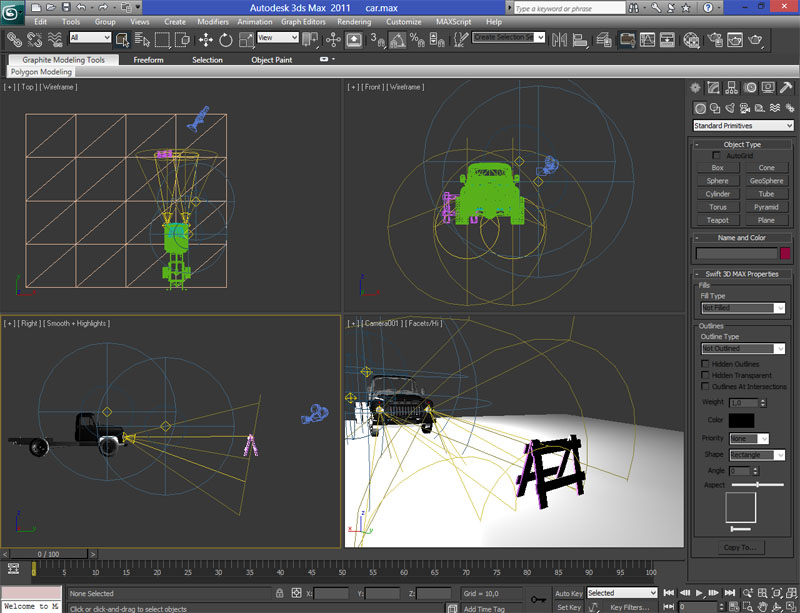Image resolution: width=800 pixels, height=613 pixels.
Task: Expand the Fill Type dropdown
Action: pyautogui.click(x=742, y=308)
